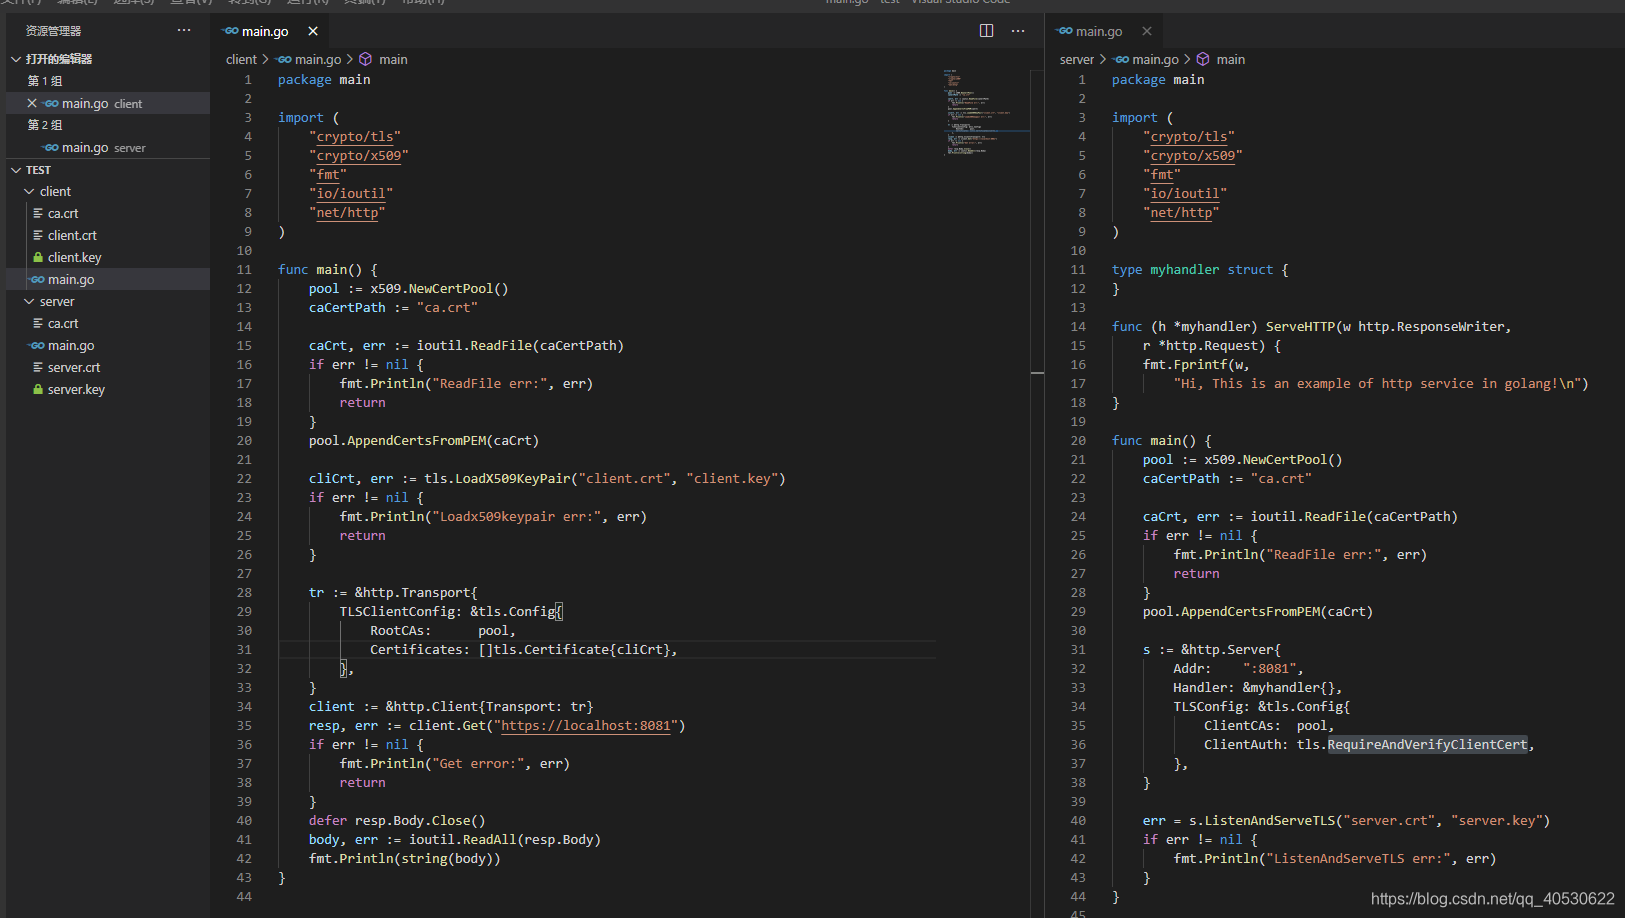Click Go icon beside main.go in client folder

[x=38, y=279]
